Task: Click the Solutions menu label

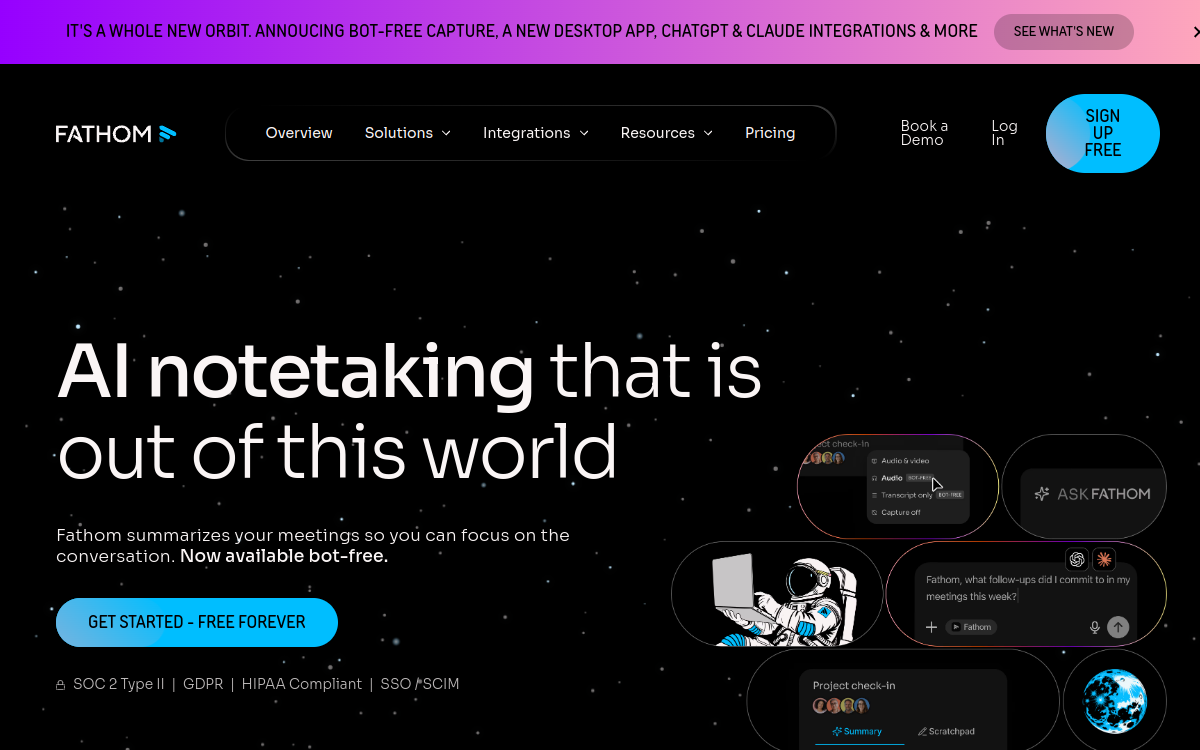Action: 399,133
